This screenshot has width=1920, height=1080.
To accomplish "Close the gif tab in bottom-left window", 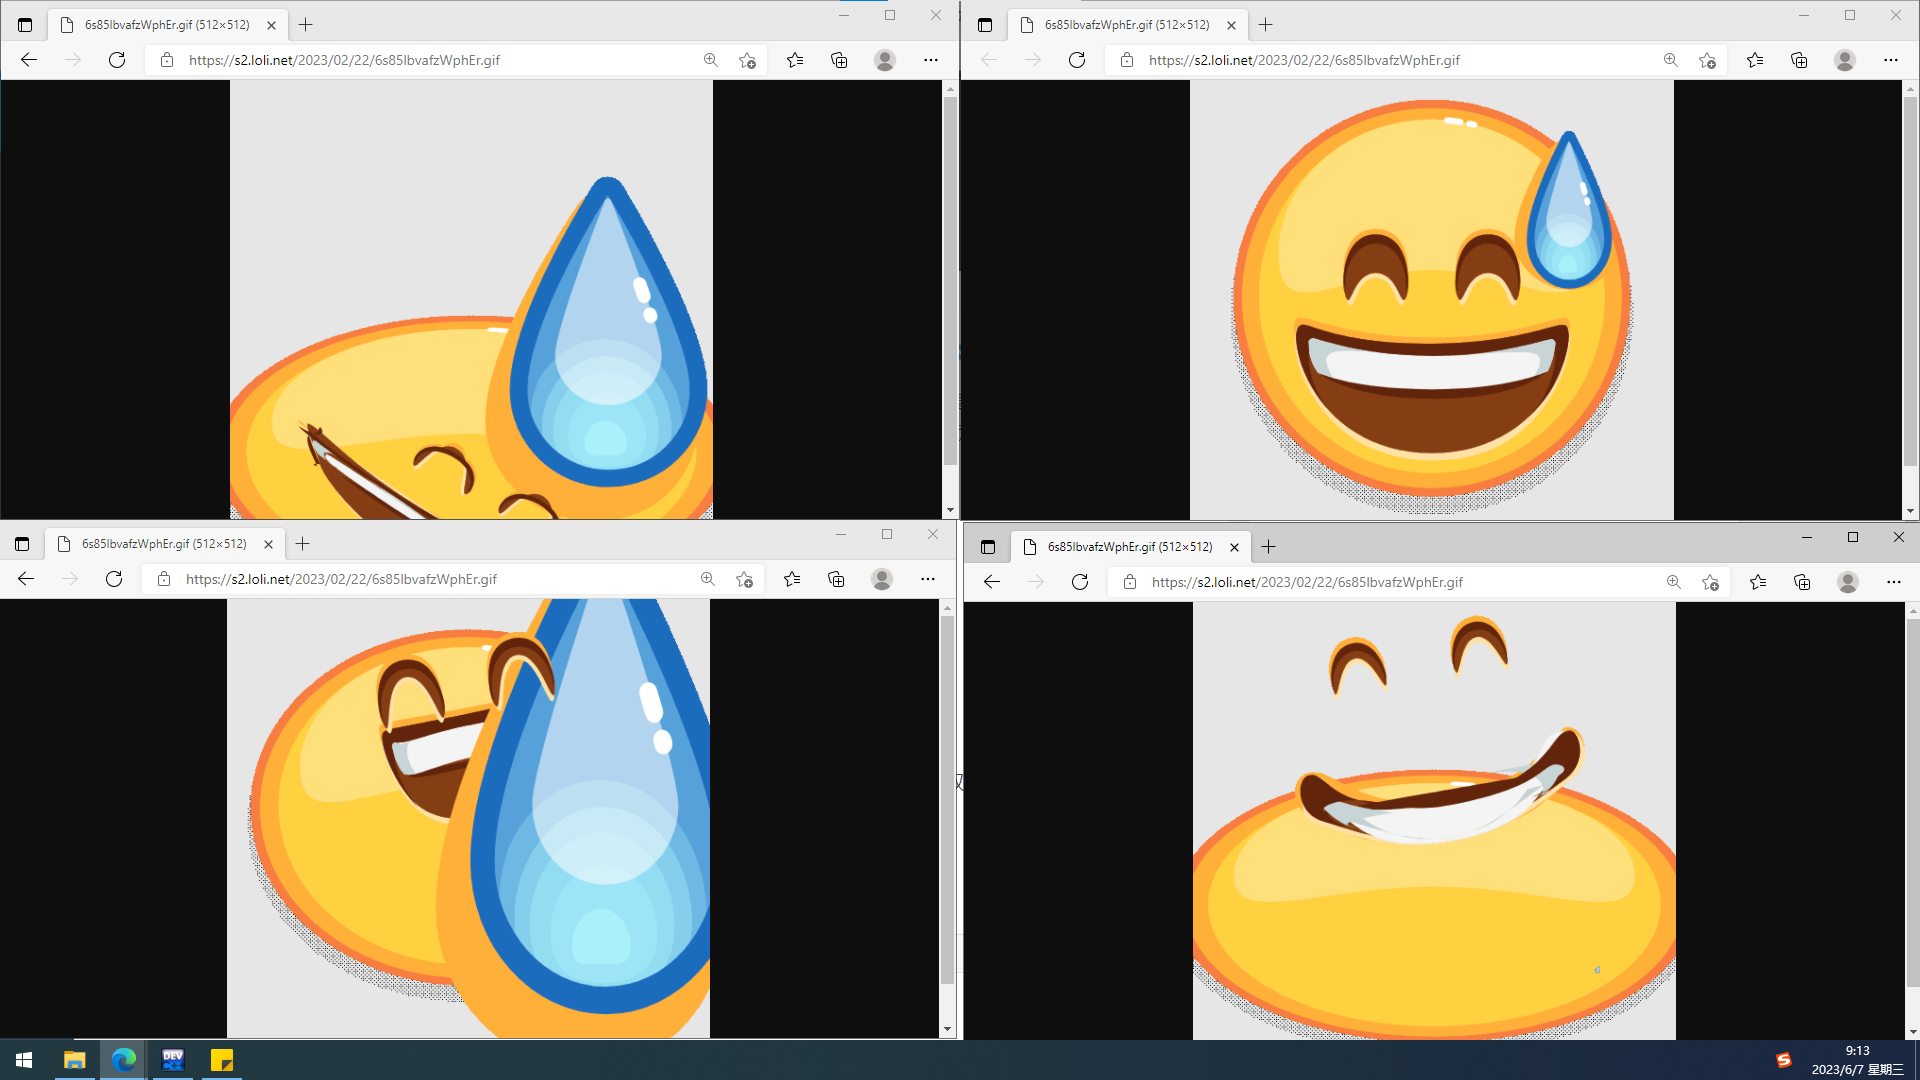I will (x=268, y=544).
